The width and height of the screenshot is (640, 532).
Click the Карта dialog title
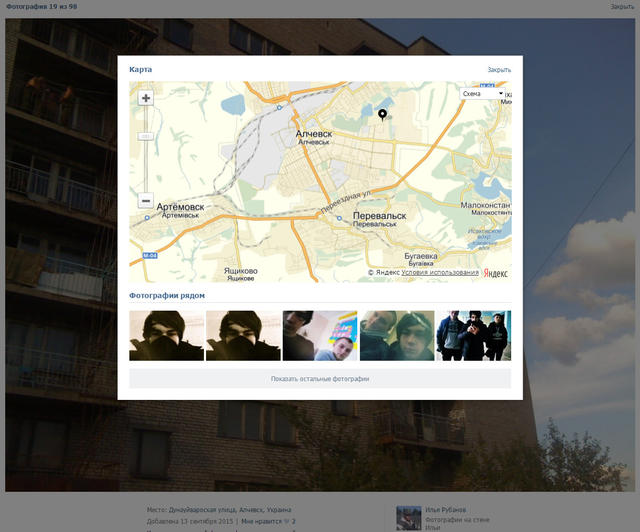[140, 69]
